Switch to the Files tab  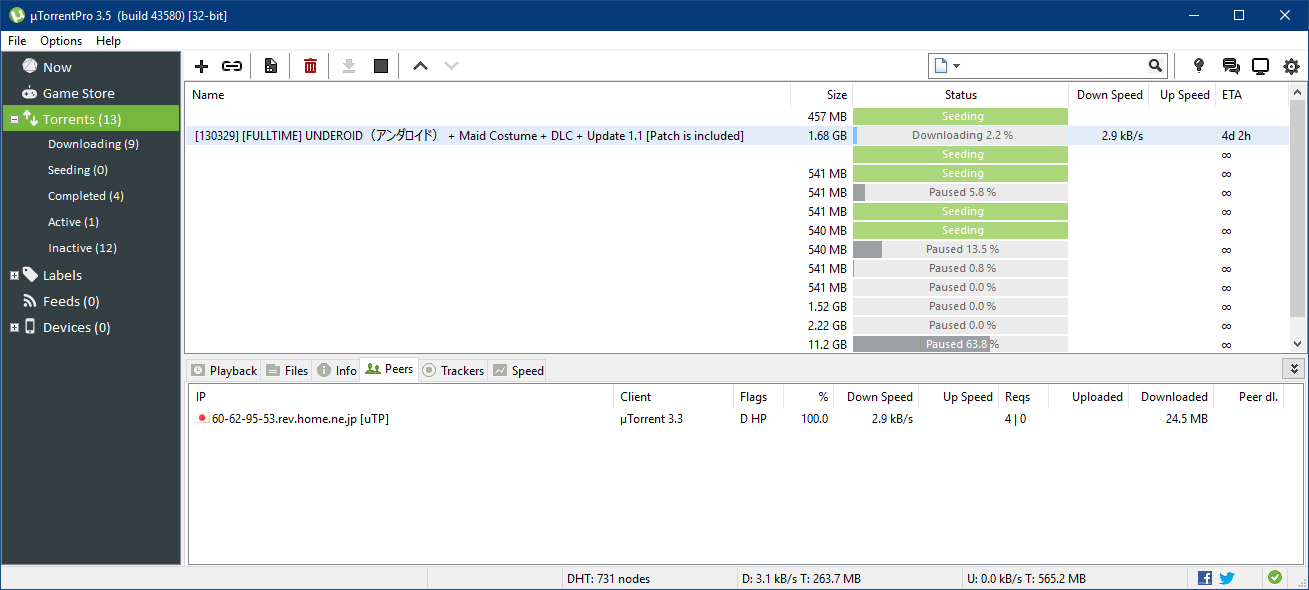[287, 370]
